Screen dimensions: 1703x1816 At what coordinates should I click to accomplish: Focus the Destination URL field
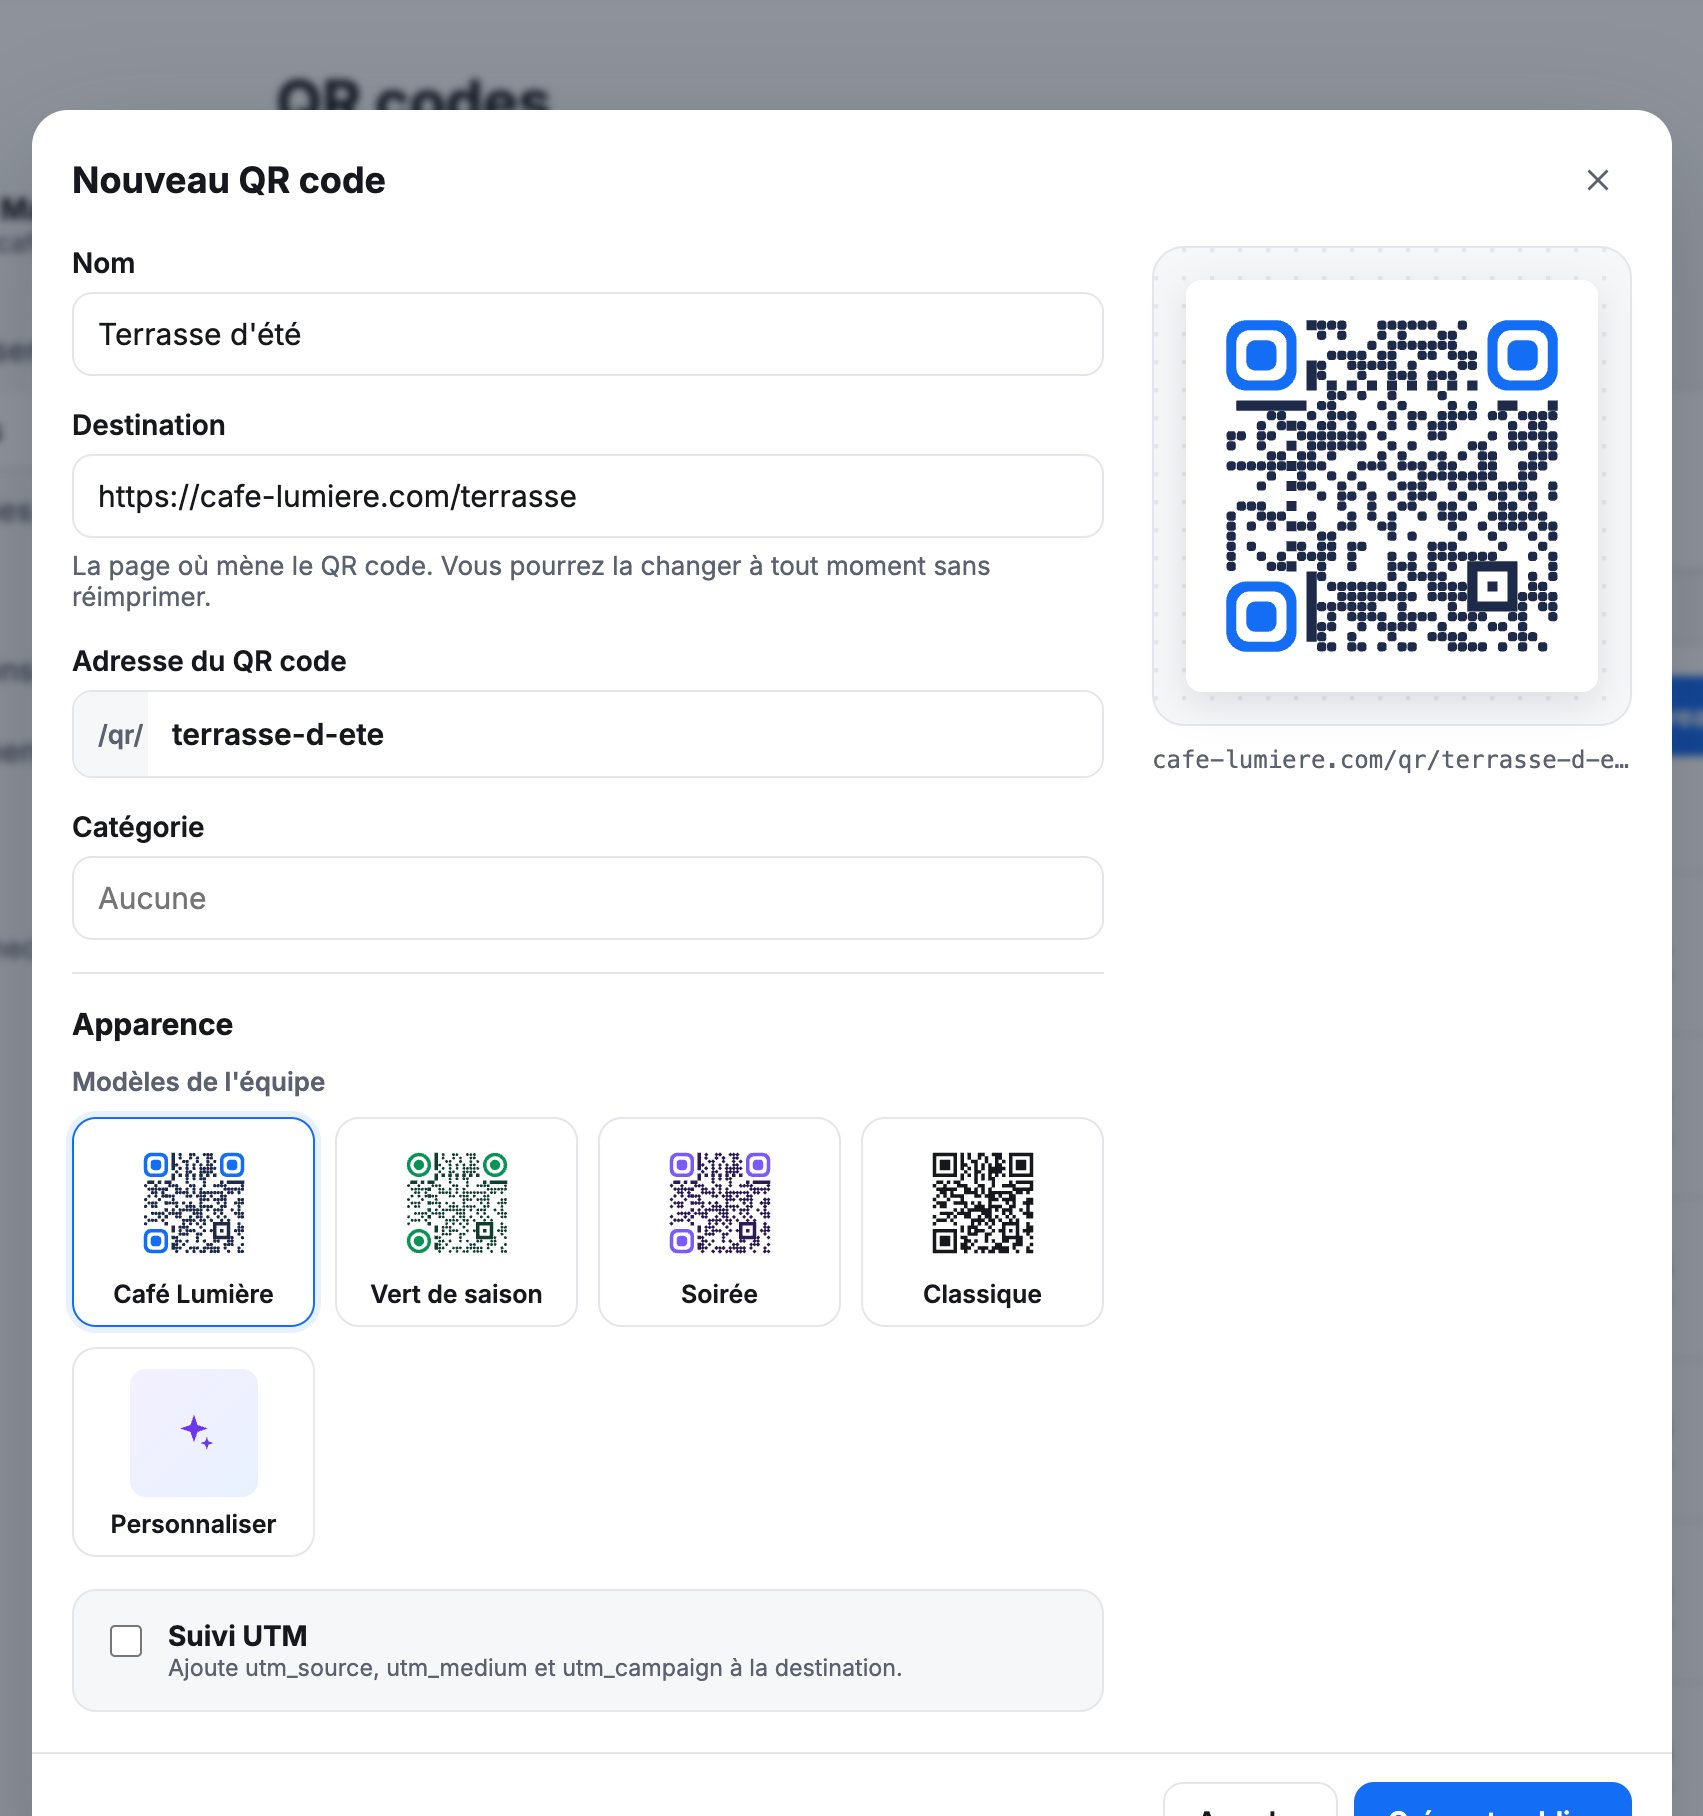(588, 496)
